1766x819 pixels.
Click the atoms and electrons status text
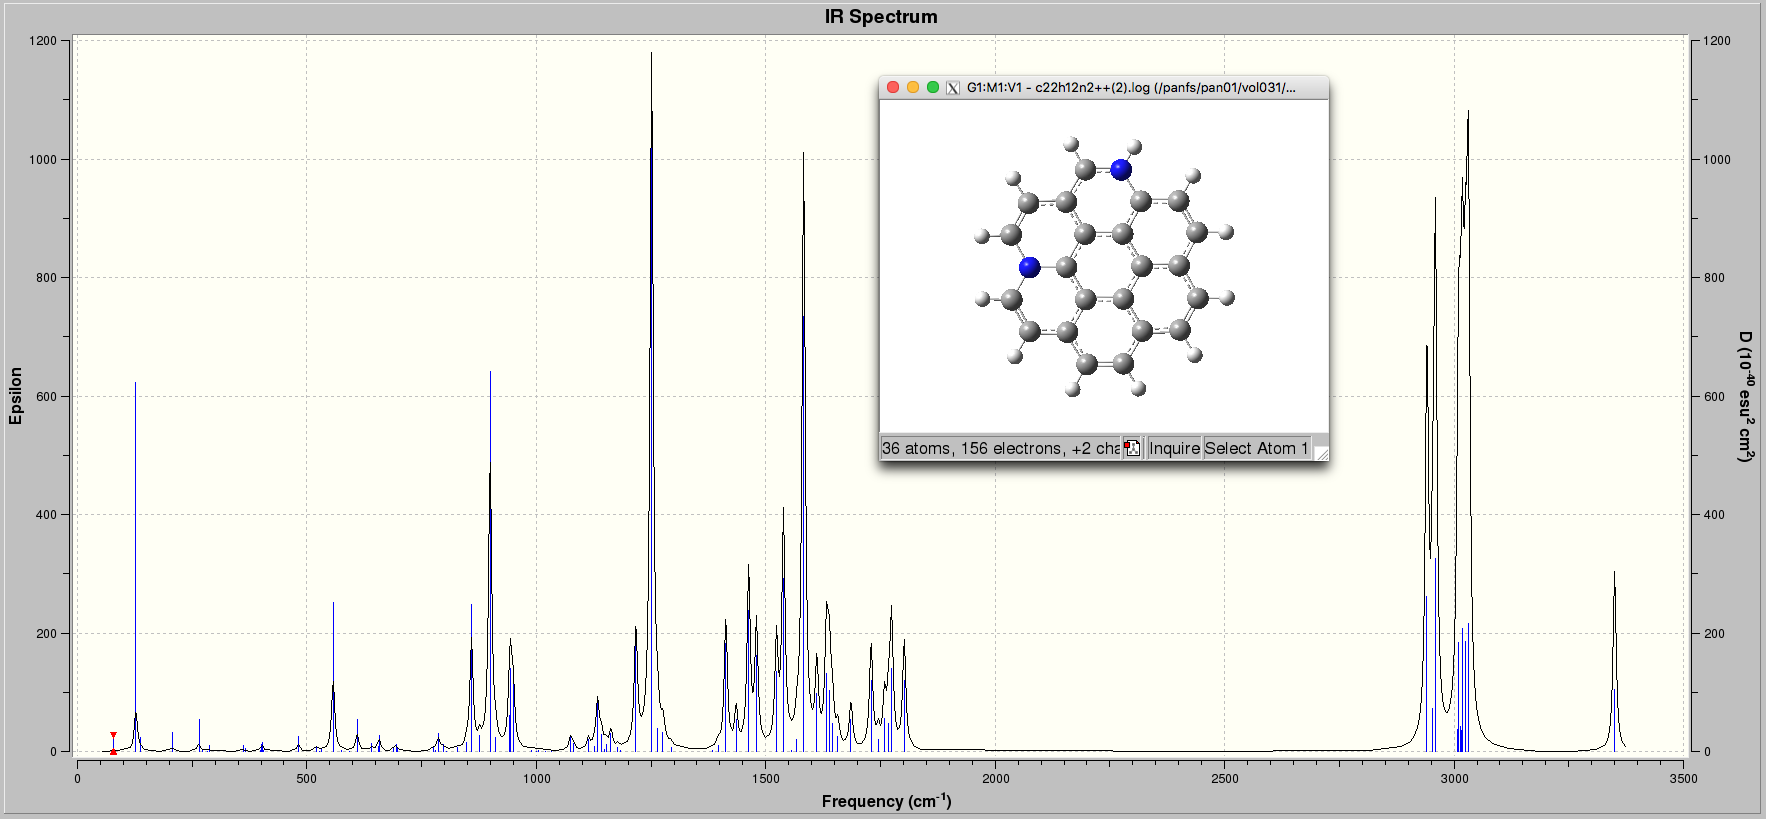(1000, 448)
